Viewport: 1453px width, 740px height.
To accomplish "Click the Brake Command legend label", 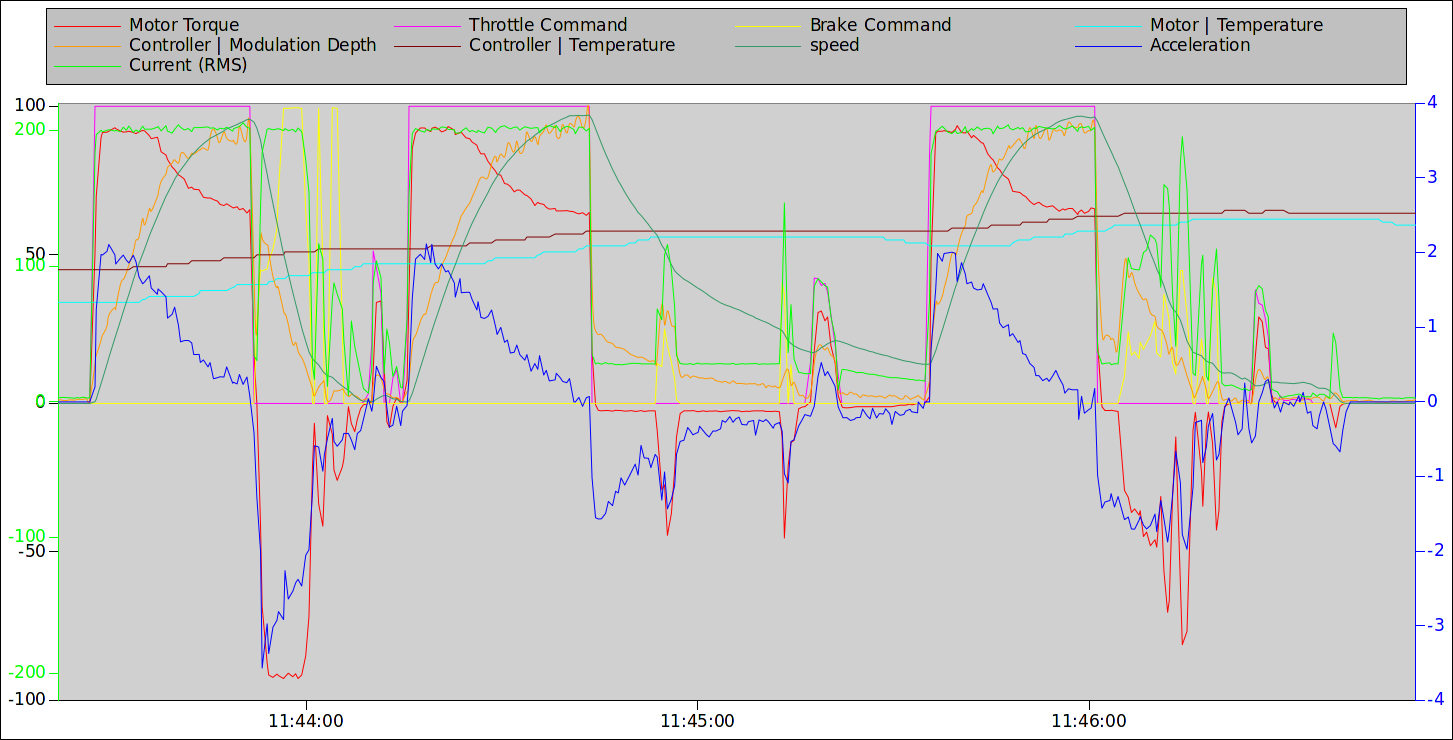I will 880,25.
